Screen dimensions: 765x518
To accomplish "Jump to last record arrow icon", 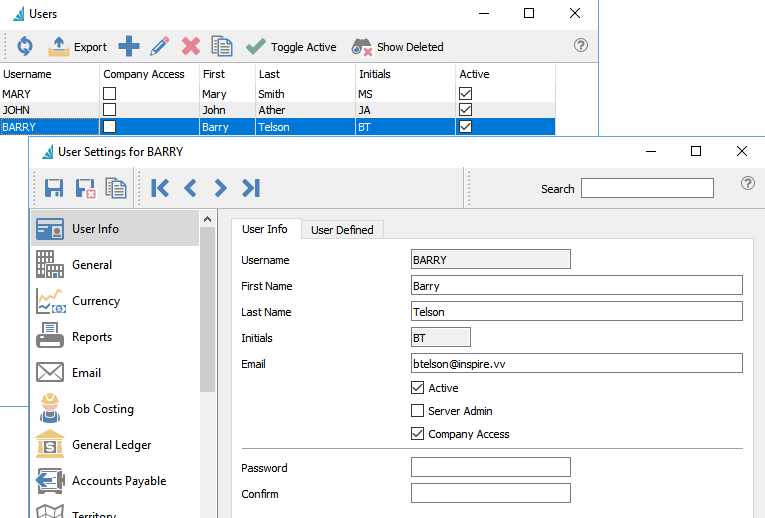I will coord(251,188).
